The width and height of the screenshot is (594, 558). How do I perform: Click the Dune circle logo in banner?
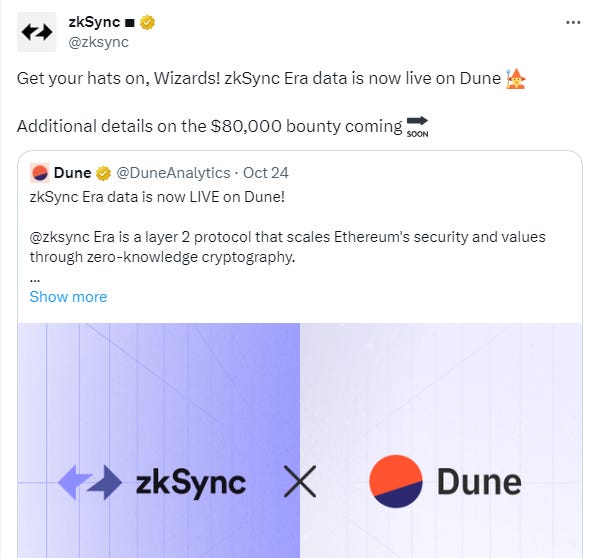pos(395,481)
